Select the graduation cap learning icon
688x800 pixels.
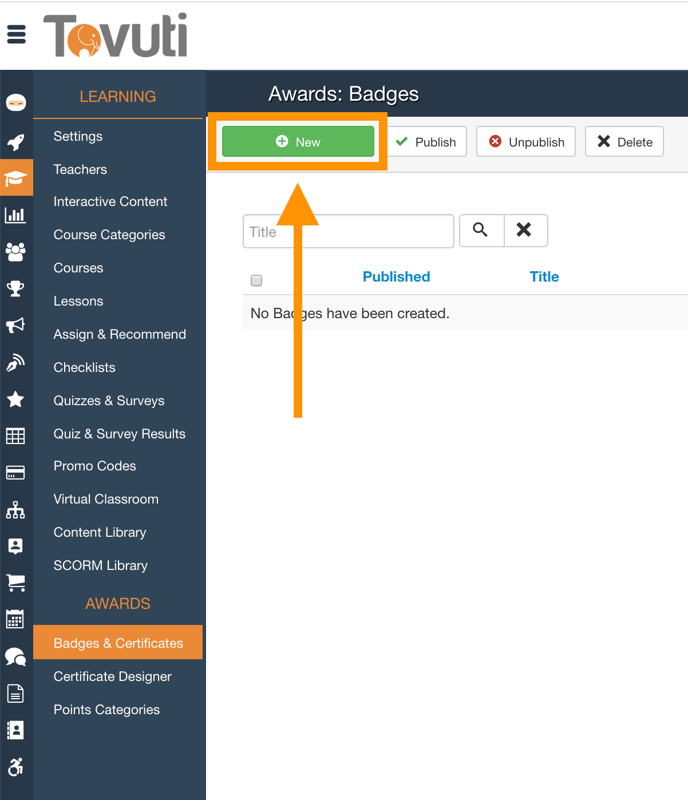point(16,178)
